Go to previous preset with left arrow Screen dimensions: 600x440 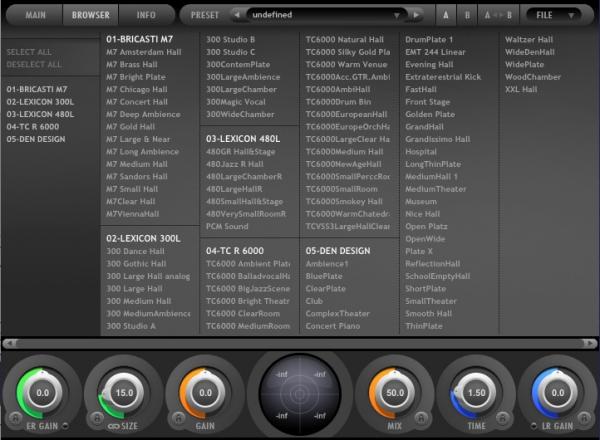click(236, 15)
